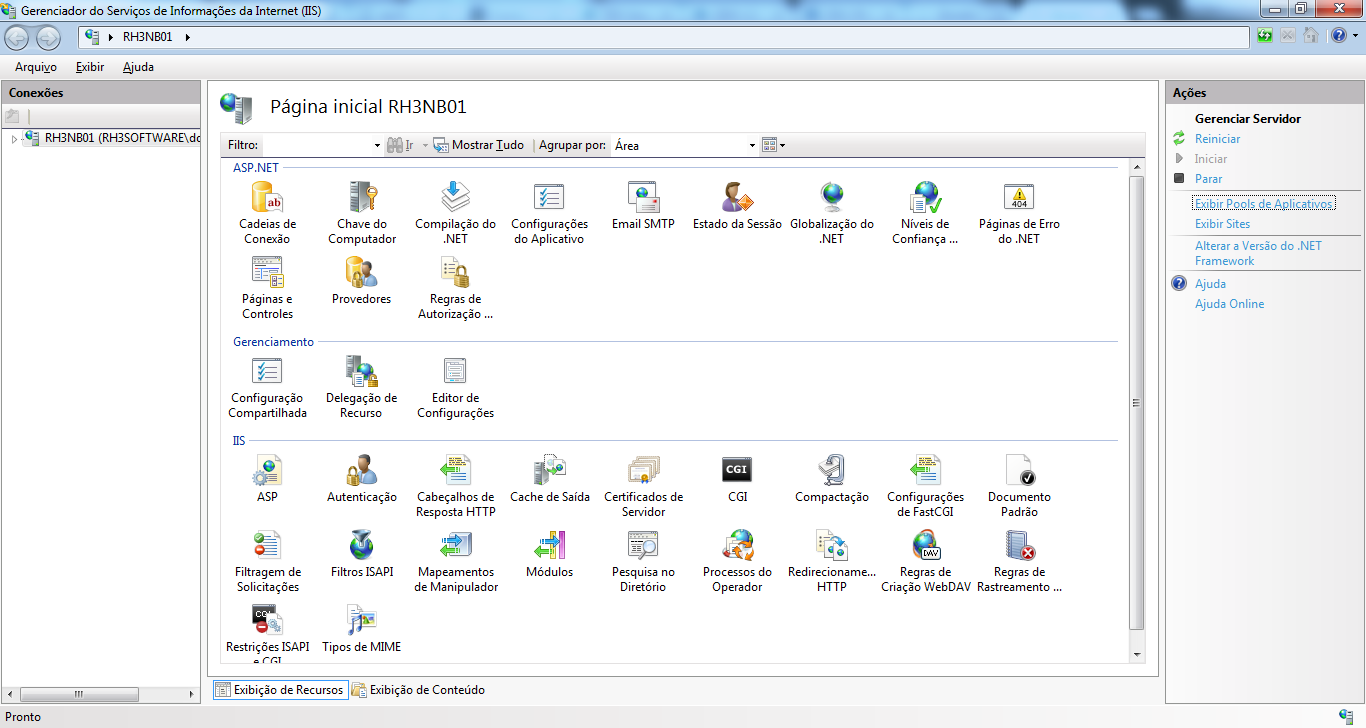
Task: Click in the Filtro text field
Action: click(x=316, y=146)
